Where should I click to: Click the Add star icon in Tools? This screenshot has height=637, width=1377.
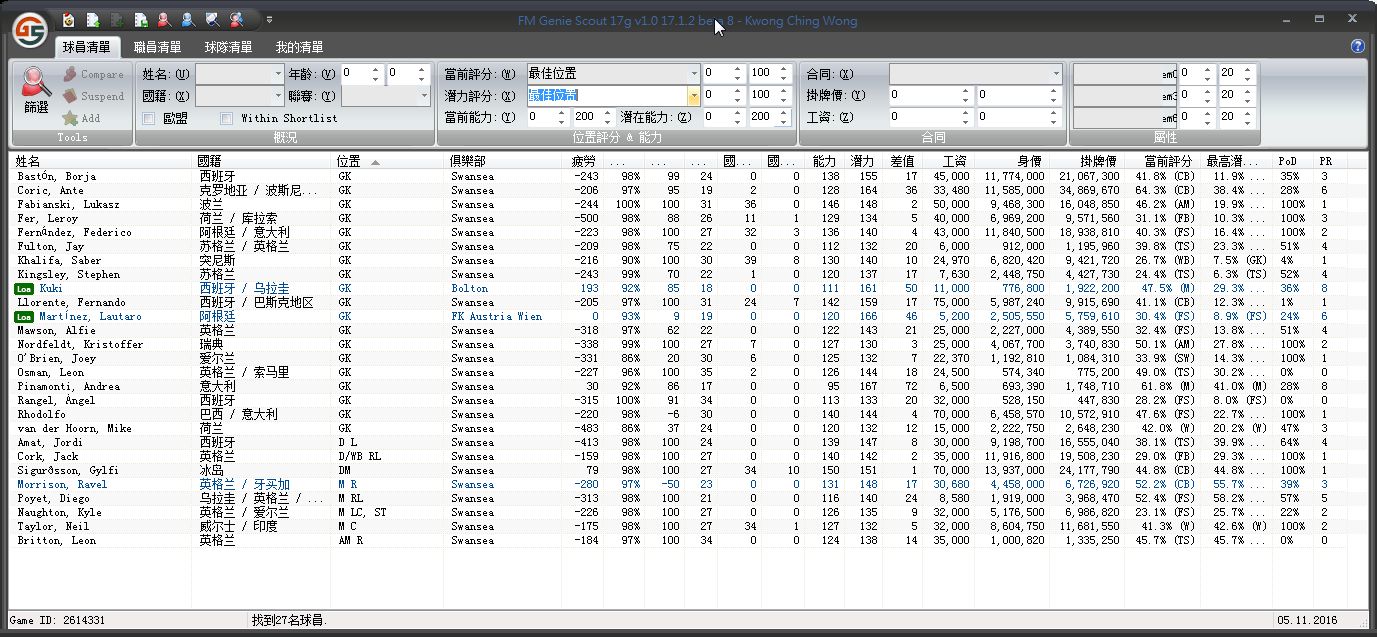pos(70,118)
